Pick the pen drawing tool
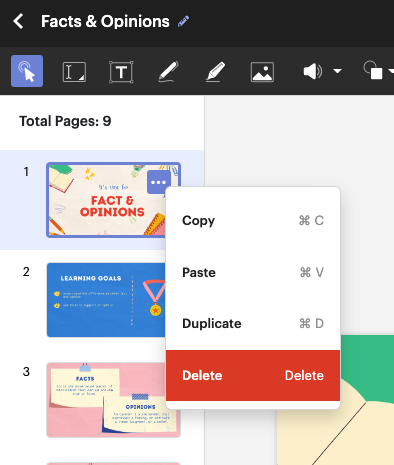This screenshot has width=394, height=465. tap(168, 71)
